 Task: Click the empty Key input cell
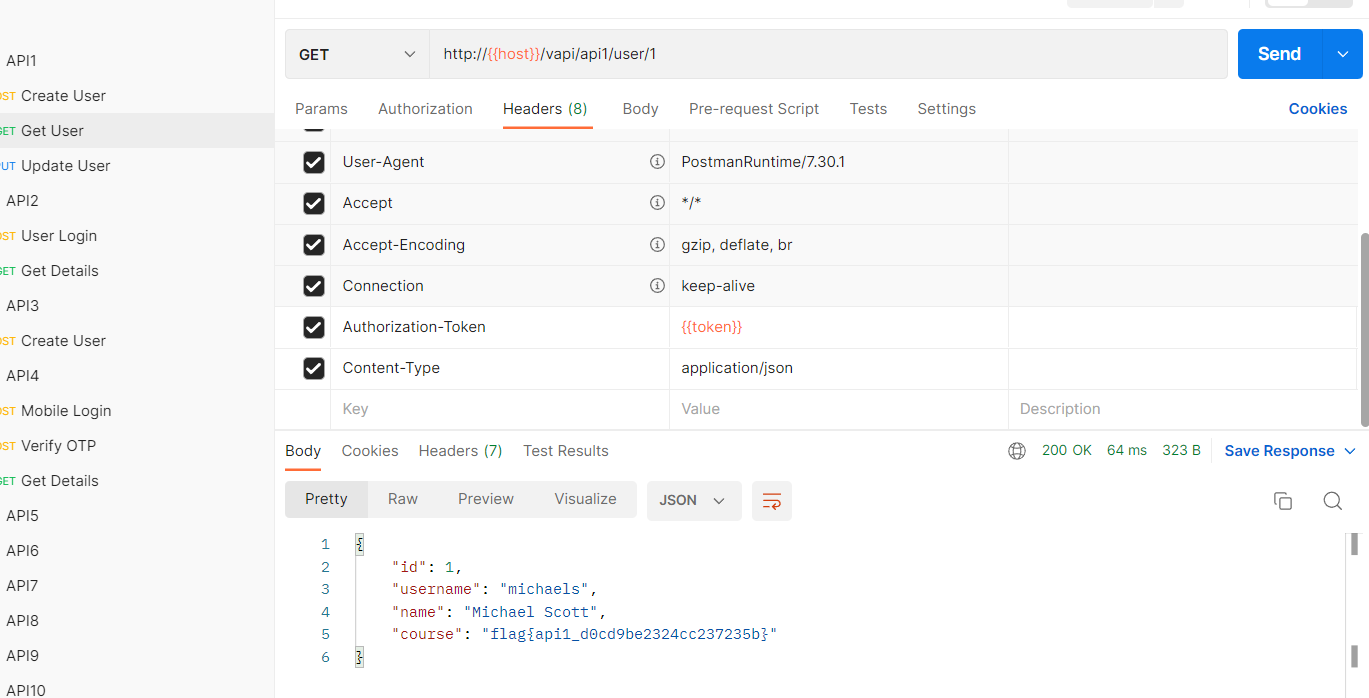500,409
